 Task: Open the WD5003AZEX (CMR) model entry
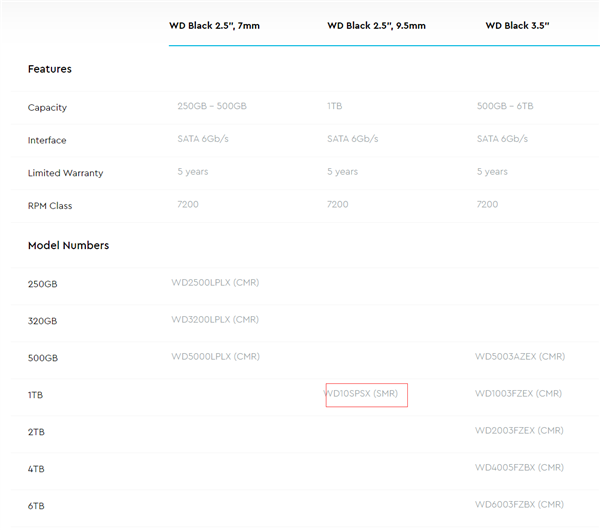pyautogui.click(x=520, y=357)
